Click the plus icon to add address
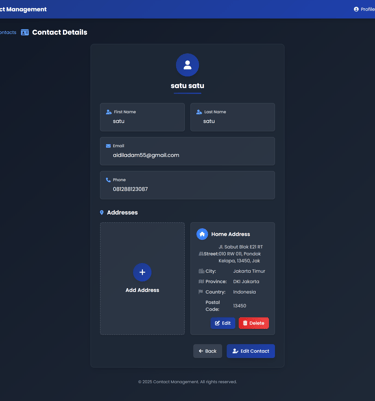 click(x=142, y=272)
